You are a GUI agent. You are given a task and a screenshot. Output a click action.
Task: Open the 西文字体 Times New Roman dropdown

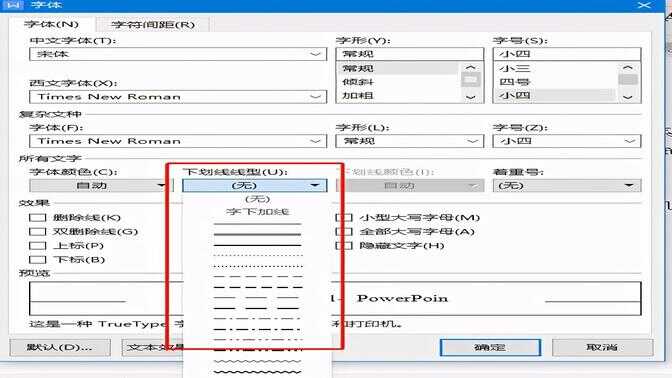tap(178, 96)
